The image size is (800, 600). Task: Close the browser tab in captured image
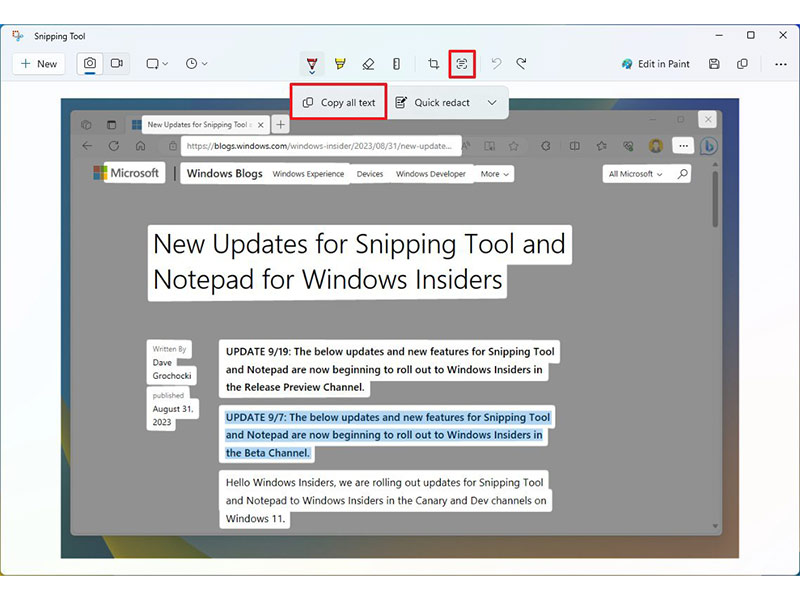(x=261, y=124)
